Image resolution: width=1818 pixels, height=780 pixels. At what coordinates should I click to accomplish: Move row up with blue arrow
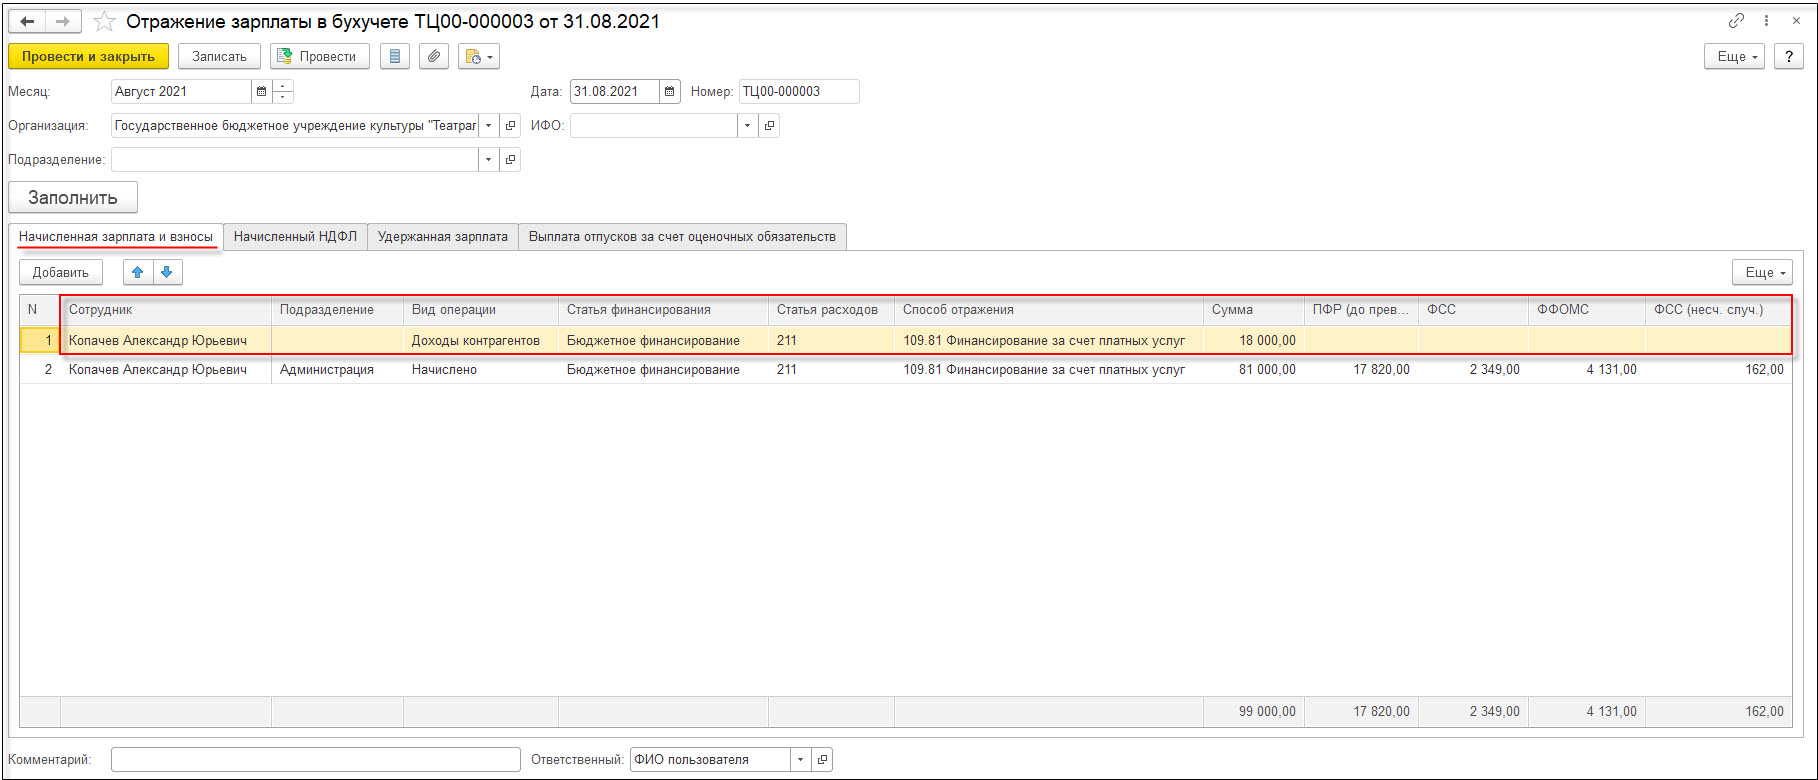pos(138,272)
